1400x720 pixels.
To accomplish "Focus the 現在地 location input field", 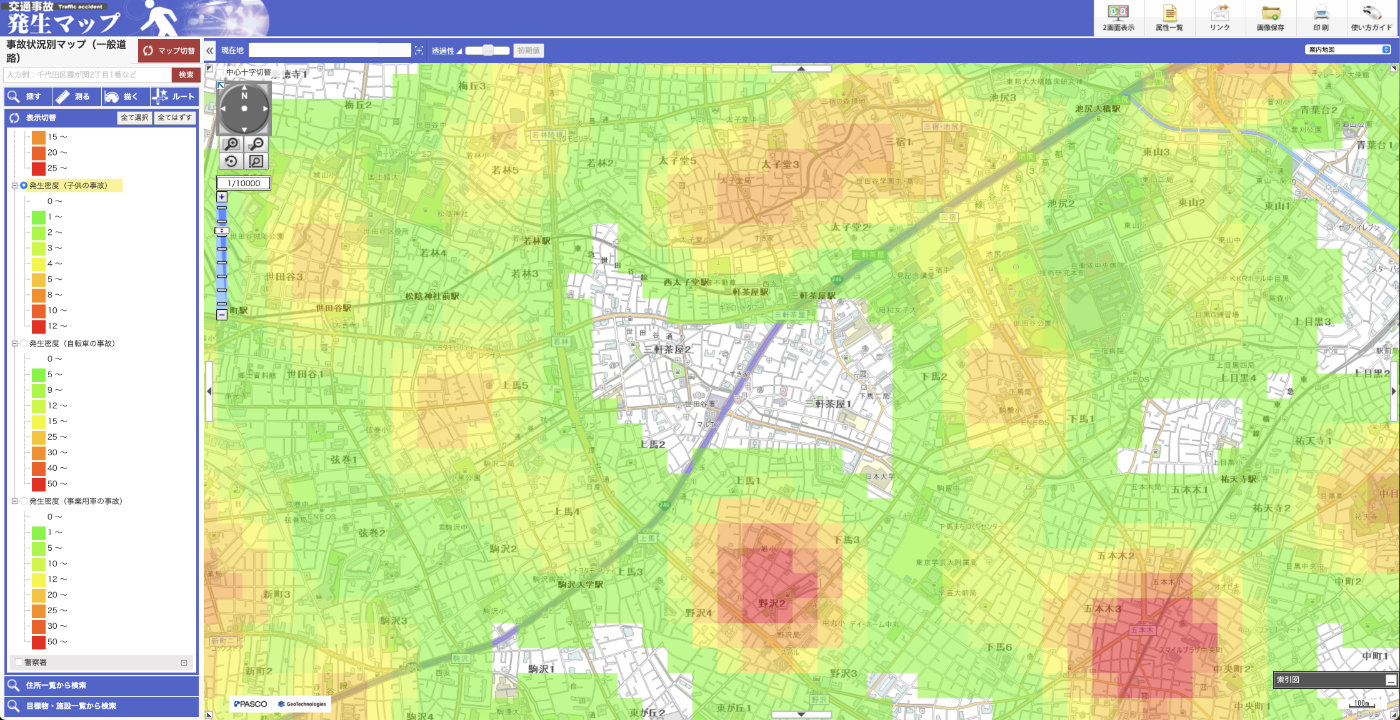I will [x=329, y=50].
